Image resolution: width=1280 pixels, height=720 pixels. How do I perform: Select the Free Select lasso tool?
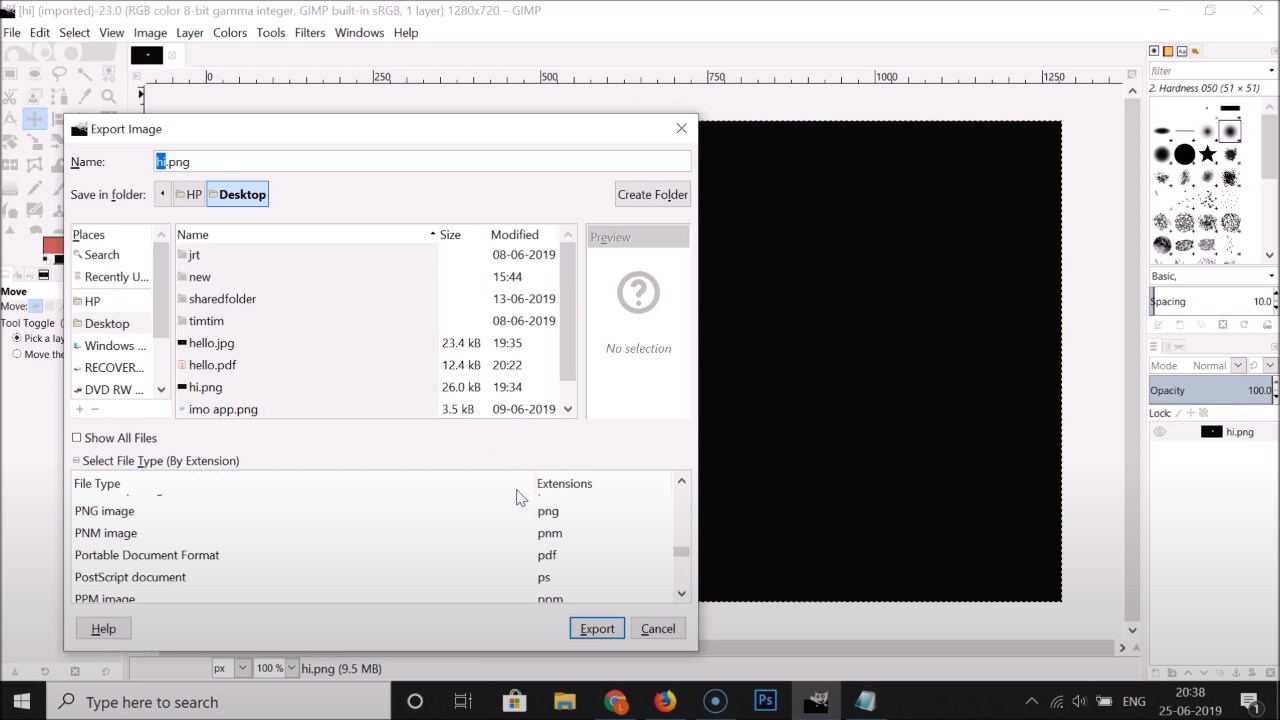tap(59, 73)
